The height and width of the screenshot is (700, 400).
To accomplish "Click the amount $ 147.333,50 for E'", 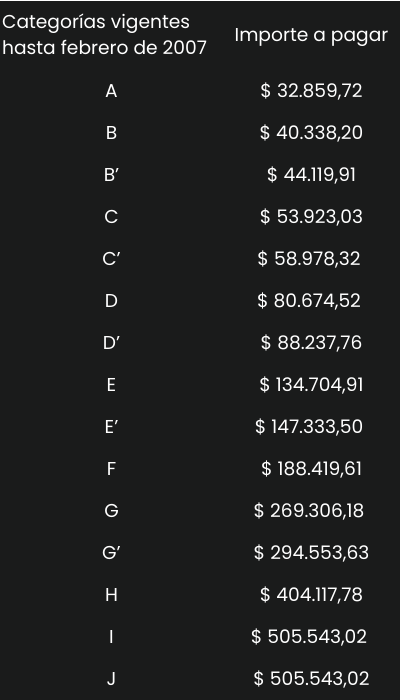I will coord(309,426).
